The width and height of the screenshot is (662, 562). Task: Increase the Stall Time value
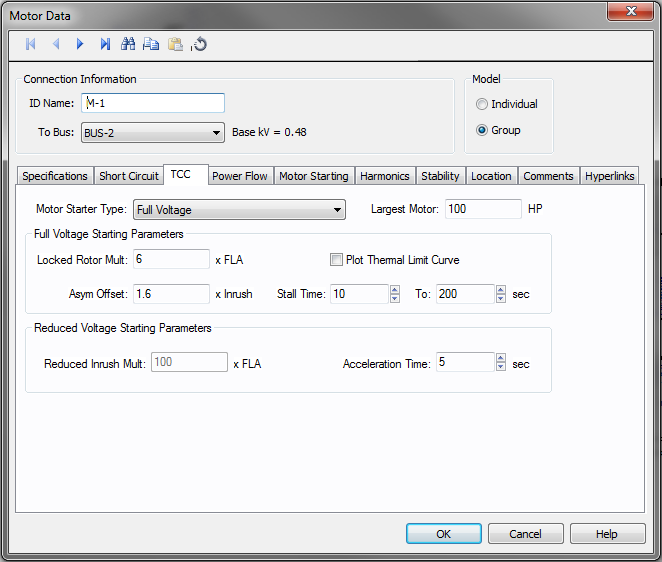coord(394,289)
